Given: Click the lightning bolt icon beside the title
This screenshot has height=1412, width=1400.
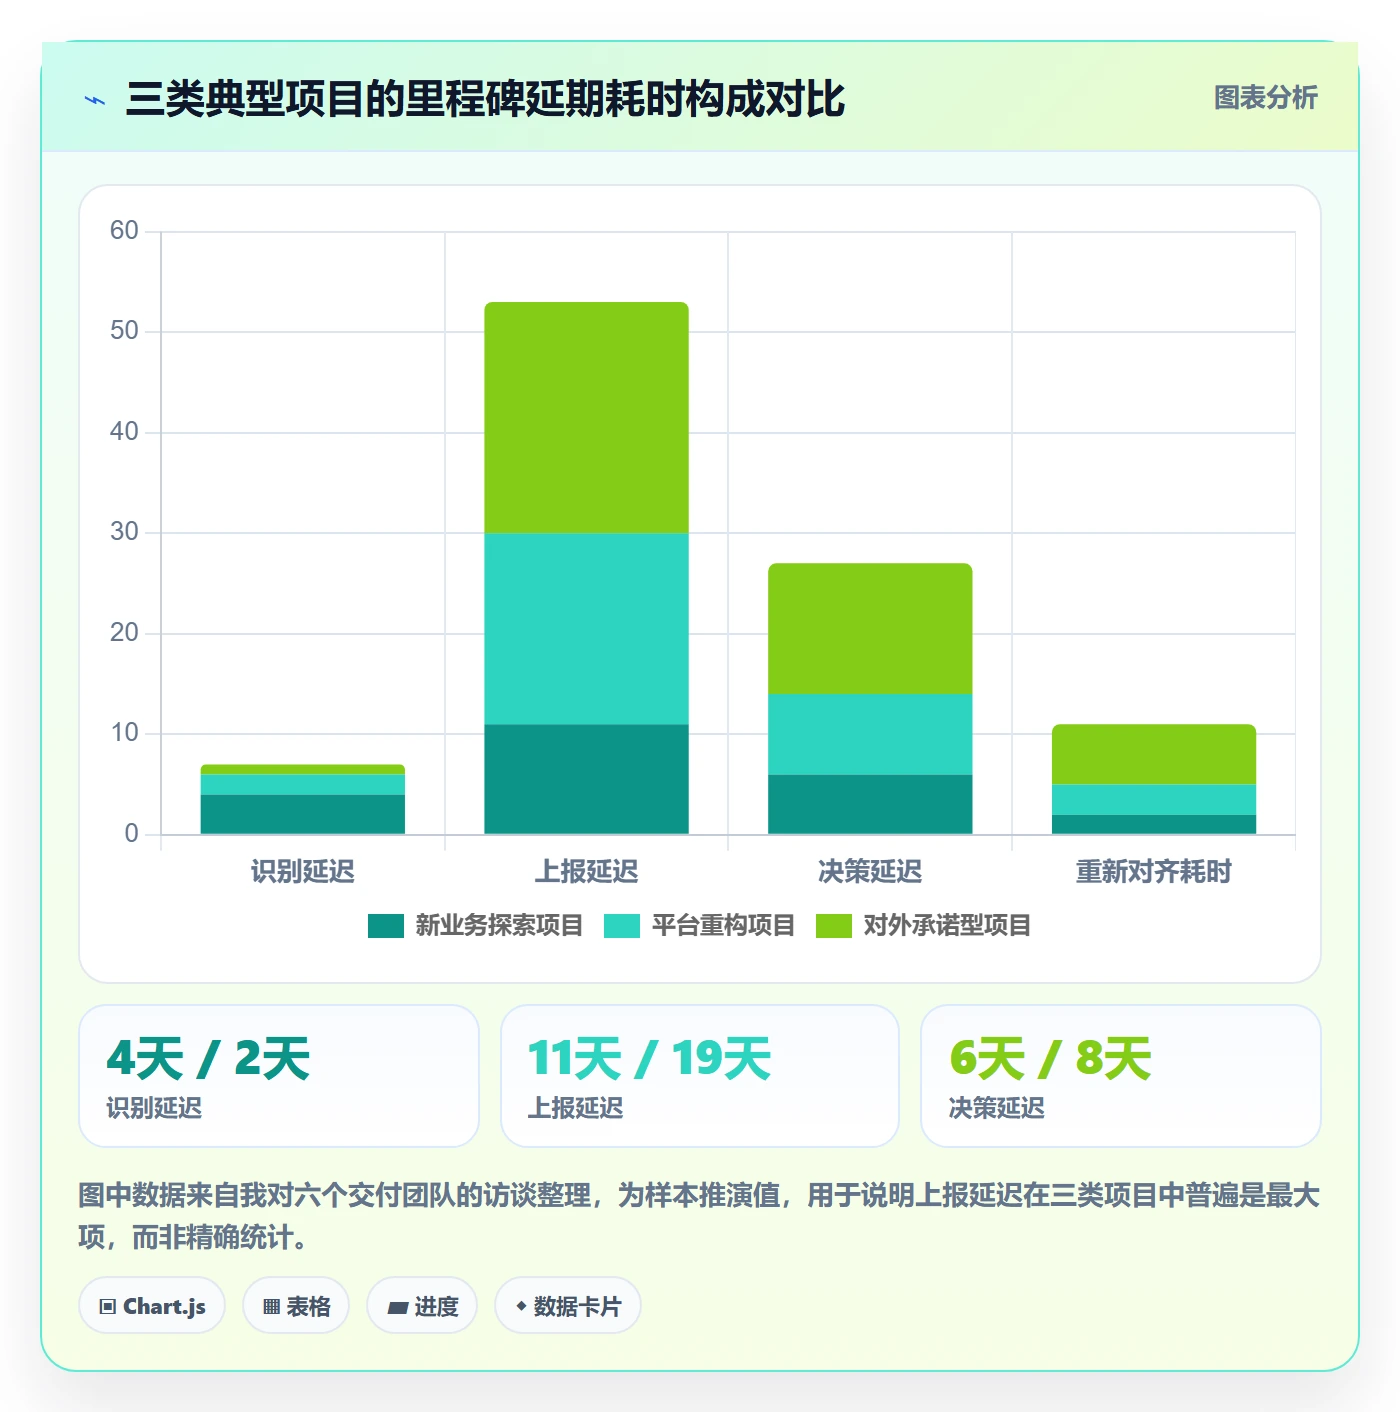Looking at the screenshot, I should [95, 100].
